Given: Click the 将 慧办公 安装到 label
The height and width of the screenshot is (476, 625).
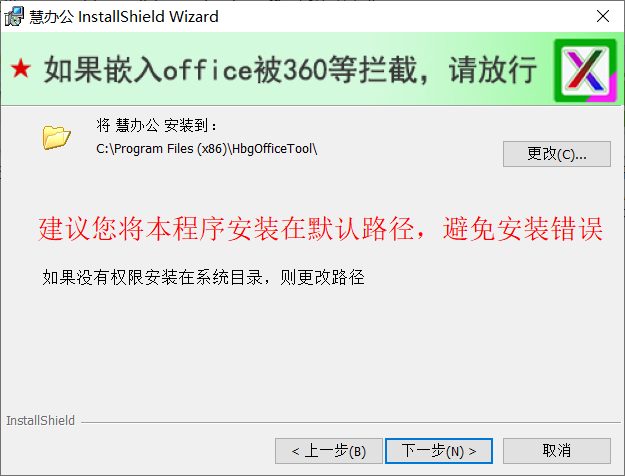Looking at the screenshot, I should coord(157,126).
